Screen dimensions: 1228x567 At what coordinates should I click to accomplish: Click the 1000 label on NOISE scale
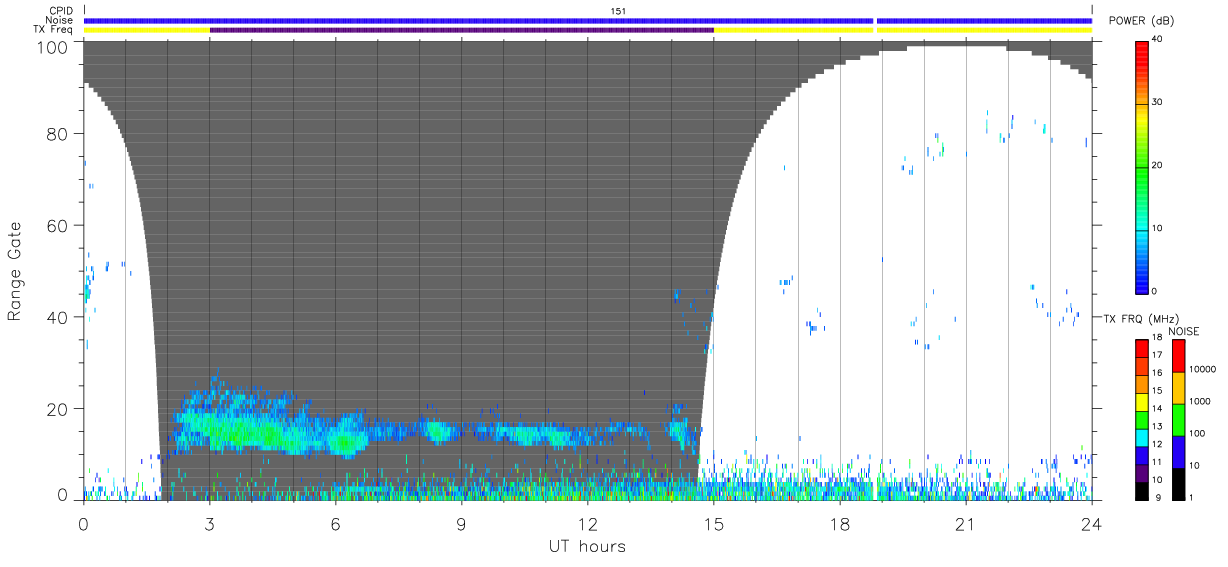pos(1199,401)
